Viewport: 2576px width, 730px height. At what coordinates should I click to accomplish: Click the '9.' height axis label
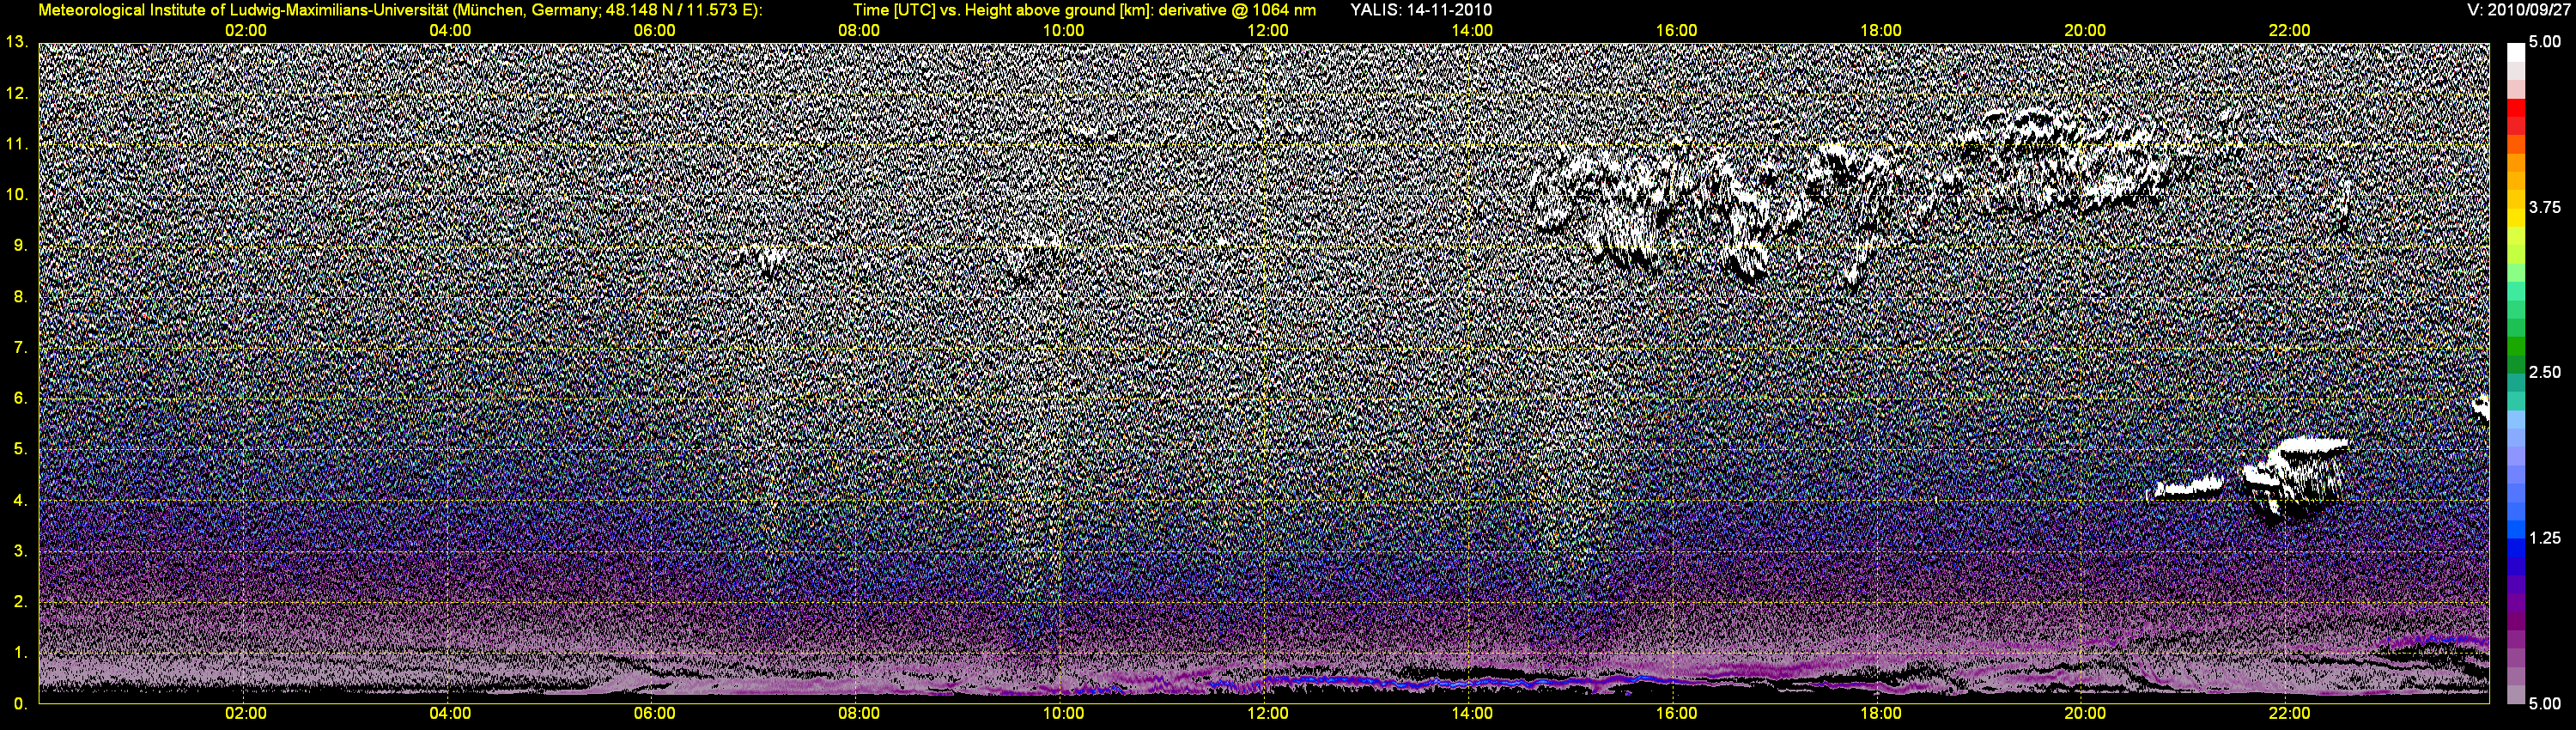coord(20,246)
